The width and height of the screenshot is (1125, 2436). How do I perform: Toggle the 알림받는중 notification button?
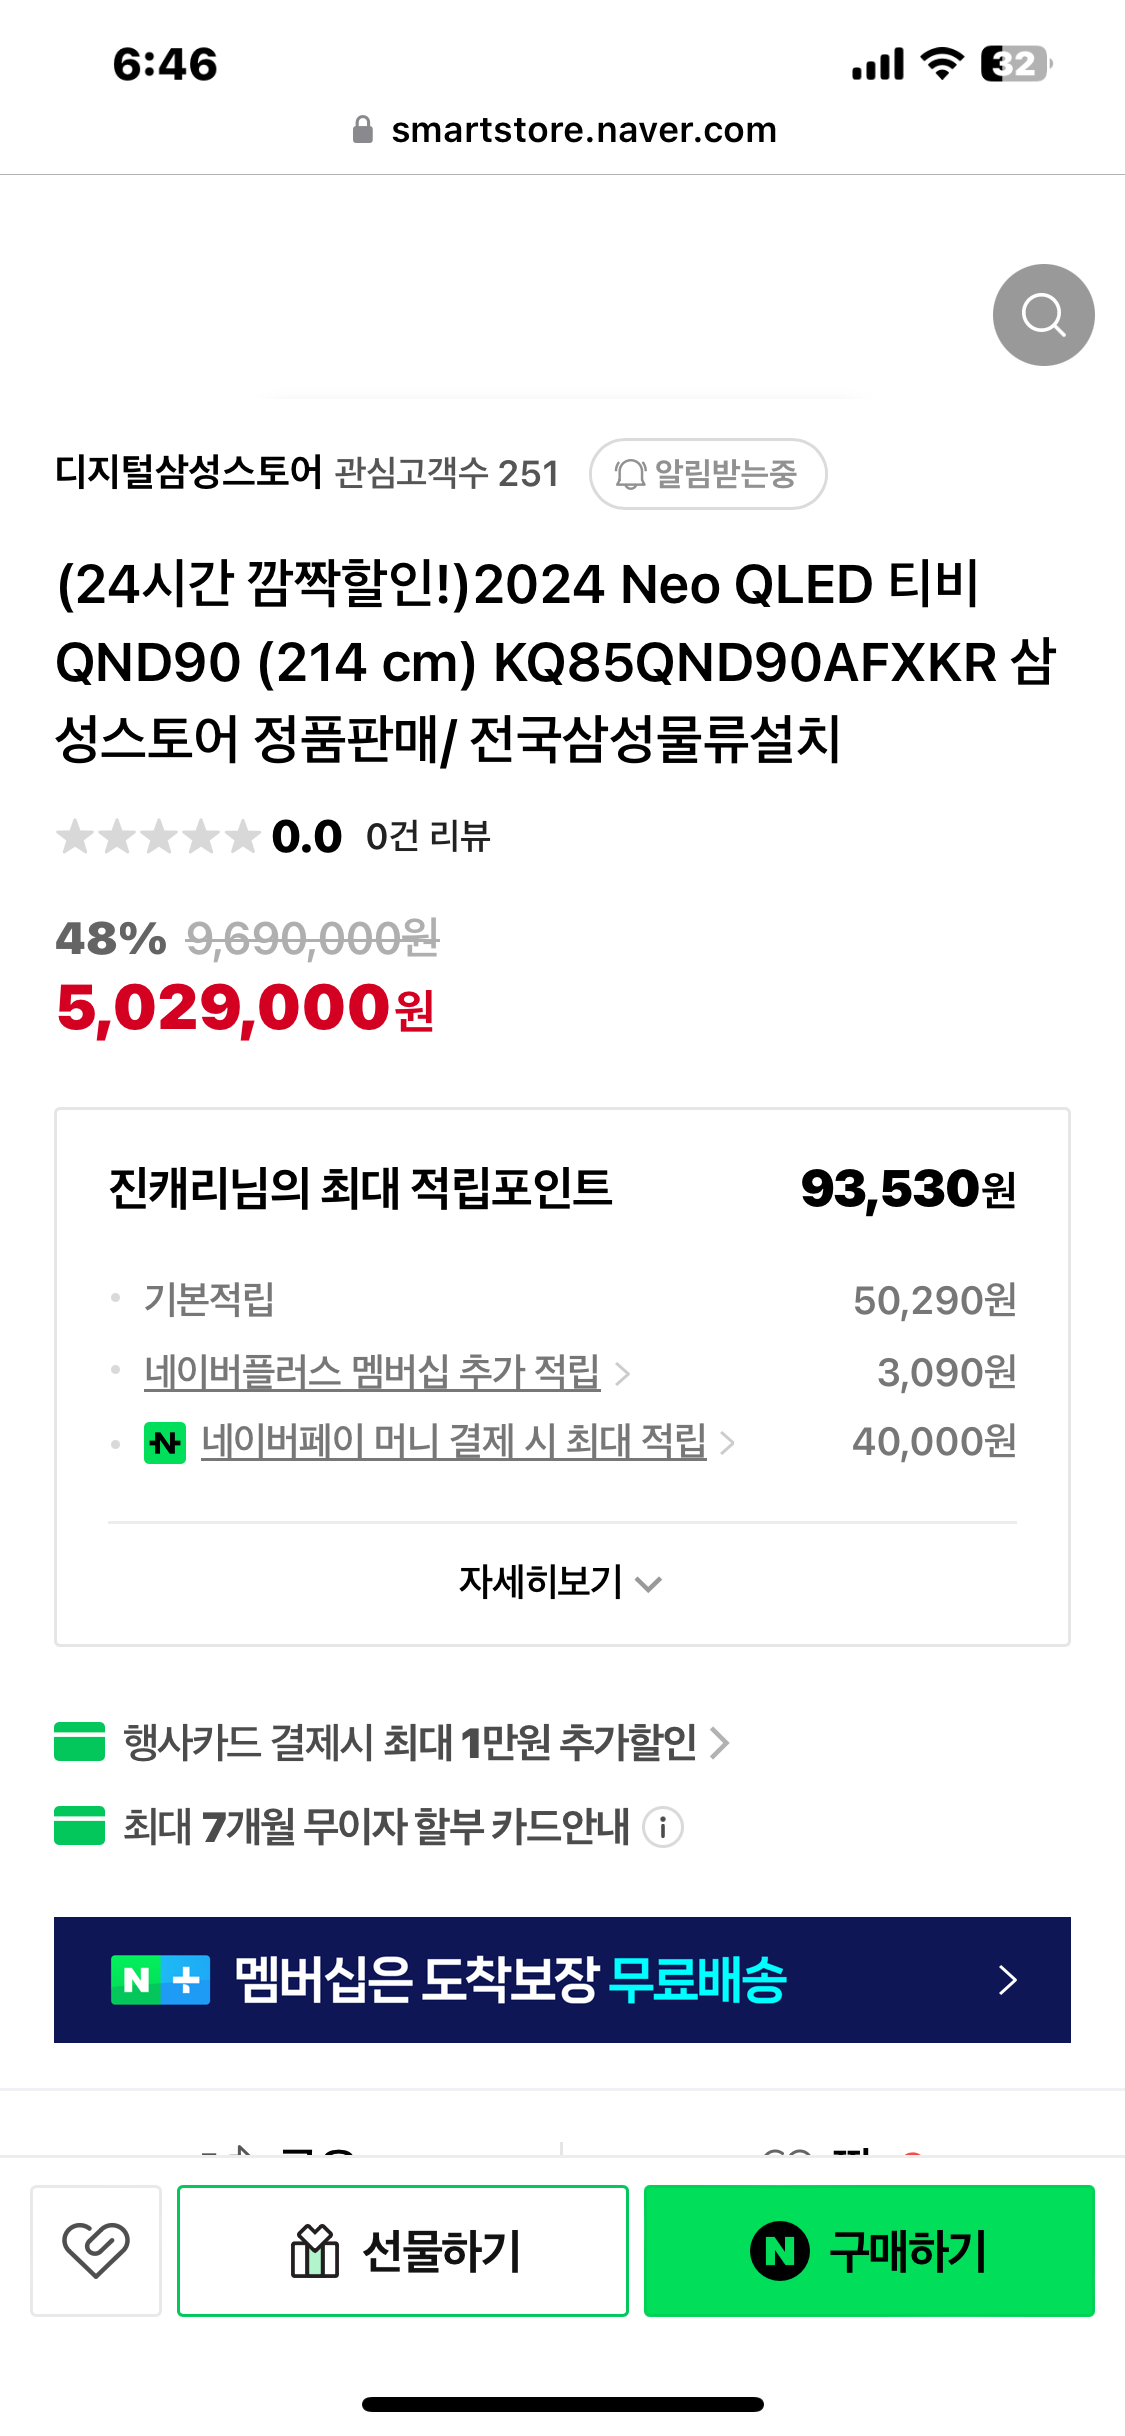(708, 474)
